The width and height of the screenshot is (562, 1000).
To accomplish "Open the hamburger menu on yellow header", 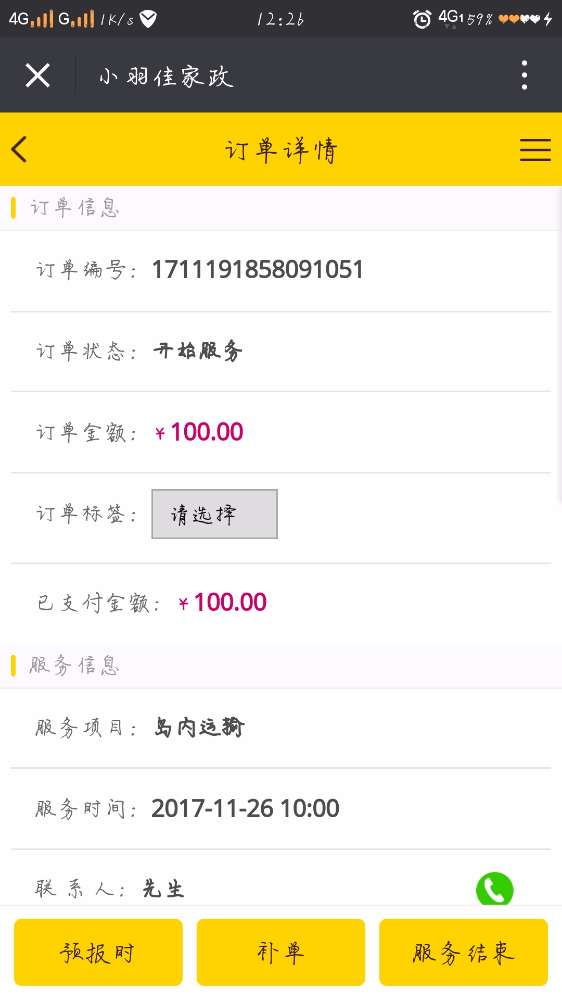I will pyautogui.click(x=535, y=150).
